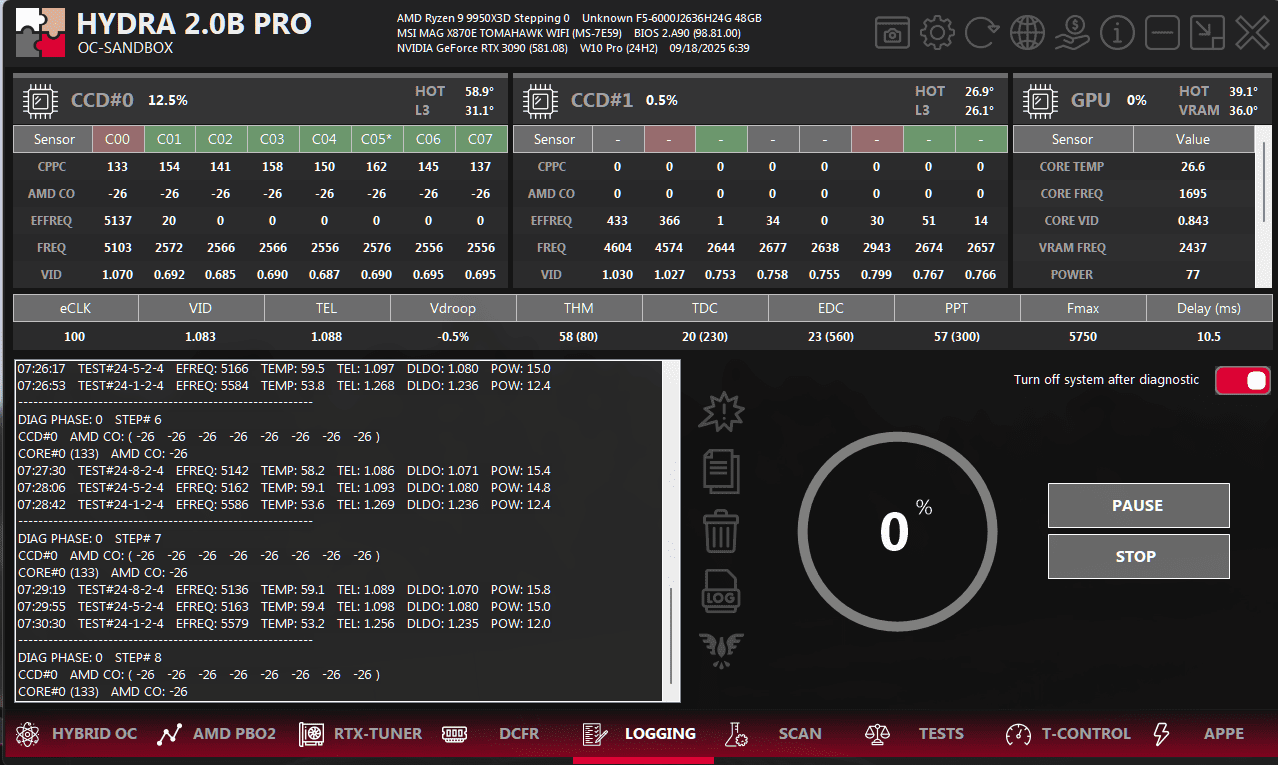Click the refresh arrow icon
The height and width of the screenshot is (765, 1278).
982,33
